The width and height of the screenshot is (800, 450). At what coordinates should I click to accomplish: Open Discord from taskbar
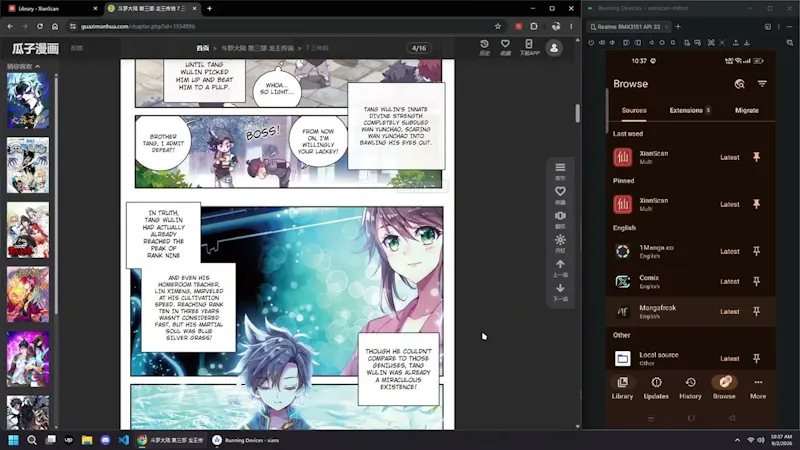click(105, 440)
